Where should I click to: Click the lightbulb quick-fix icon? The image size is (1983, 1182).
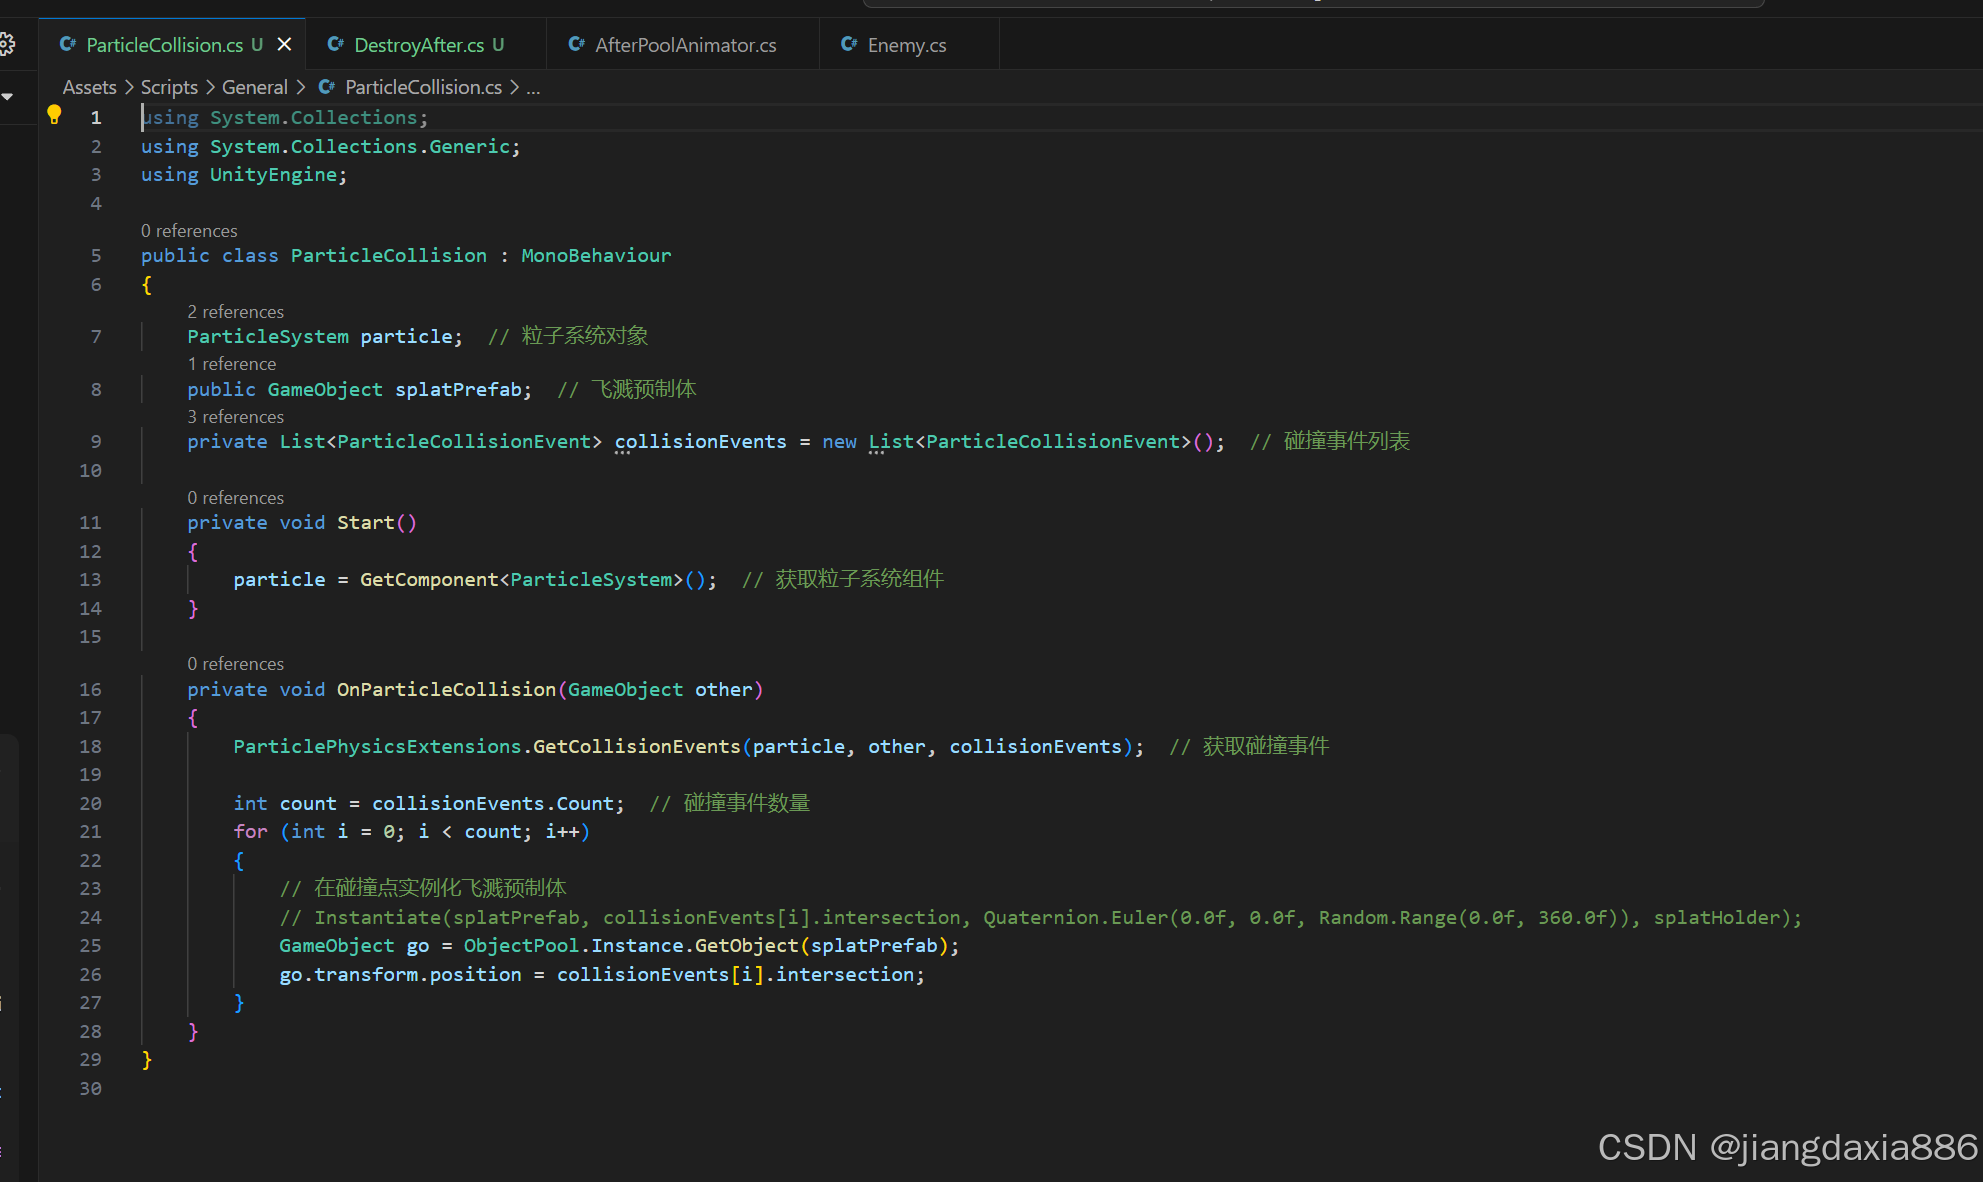[x=55, y=115]
